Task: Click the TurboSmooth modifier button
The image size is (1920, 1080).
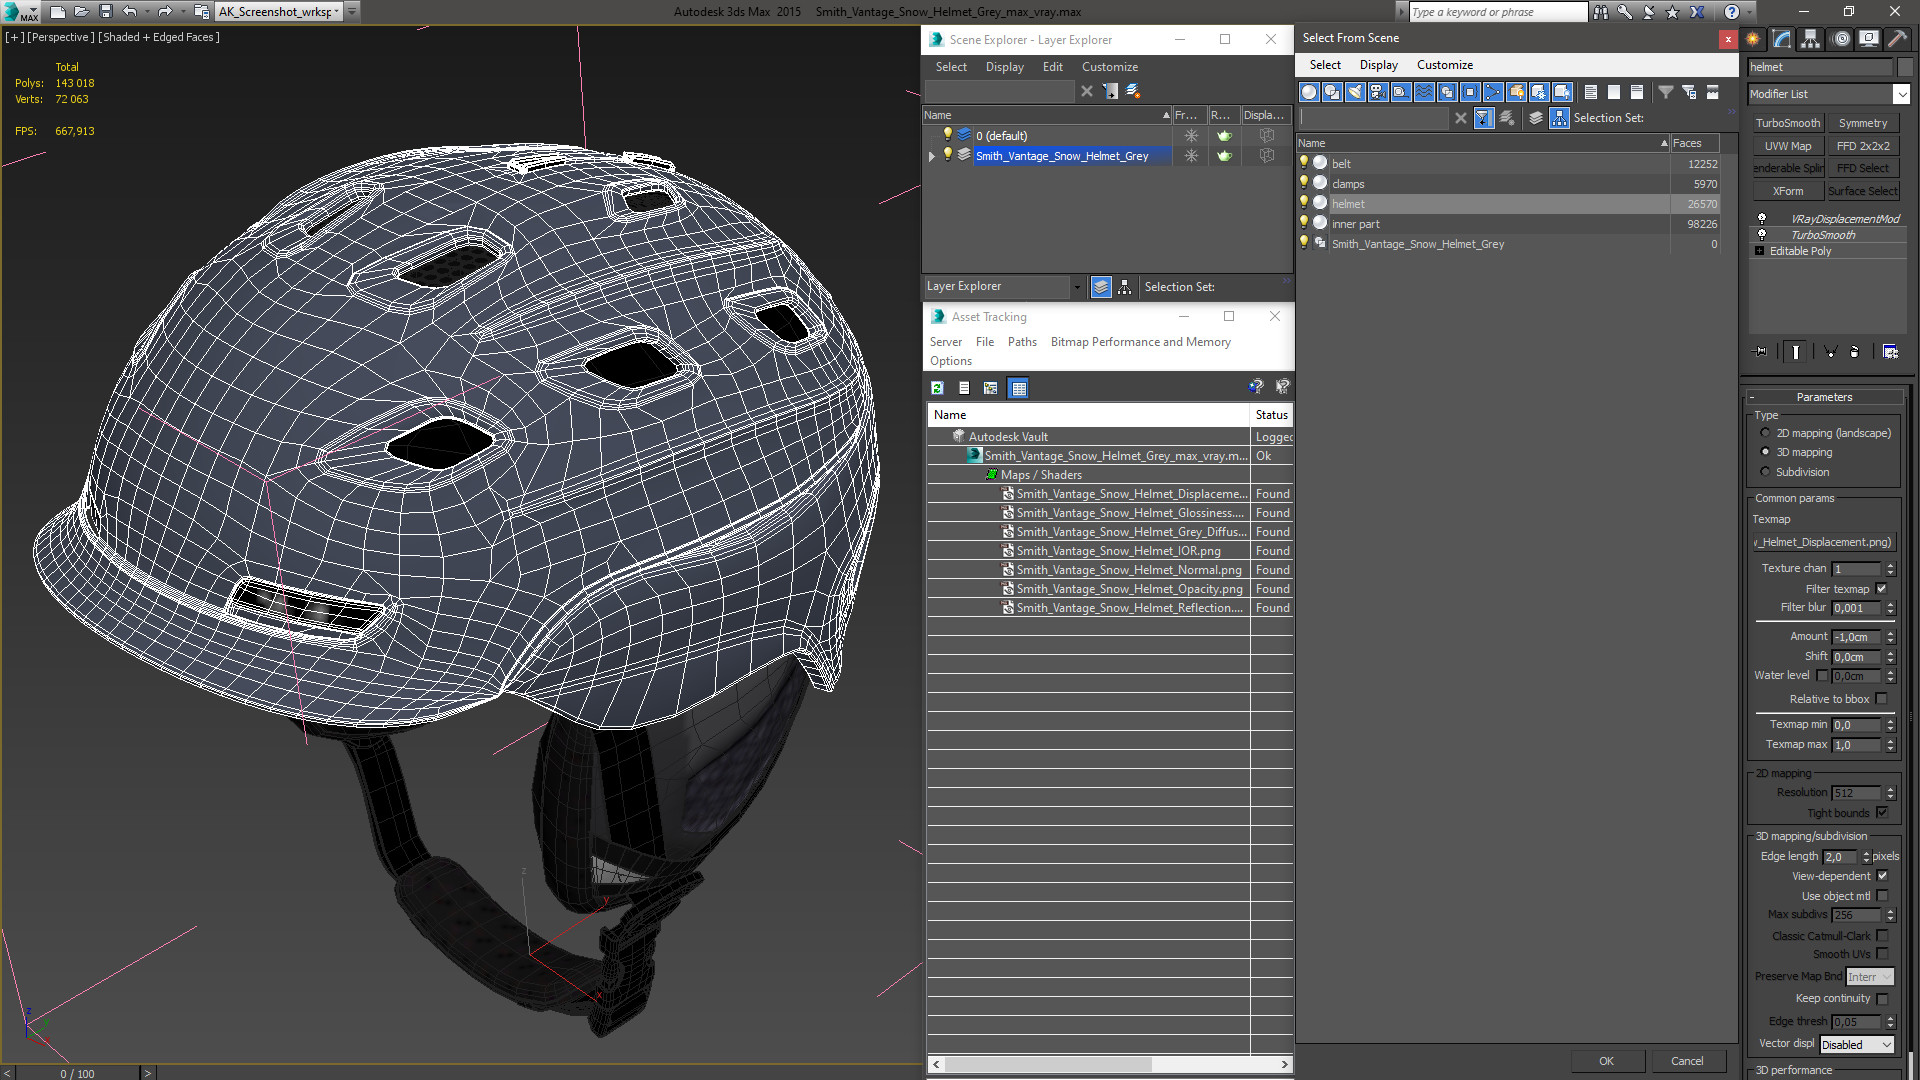Action: click(x=1788, y=123)
